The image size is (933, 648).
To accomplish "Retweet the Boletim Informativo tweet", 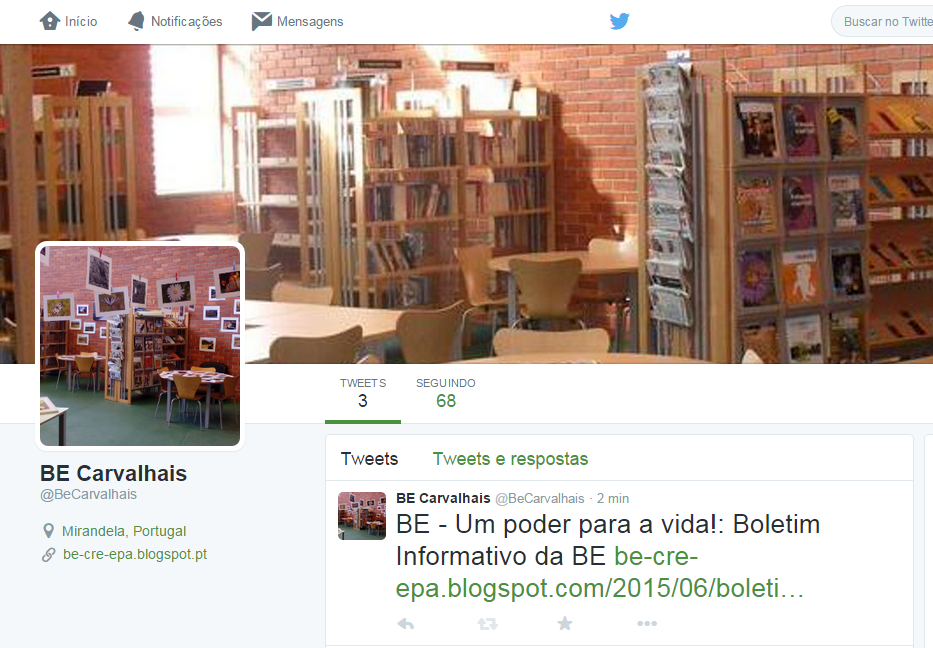I will tap(487, 624).
